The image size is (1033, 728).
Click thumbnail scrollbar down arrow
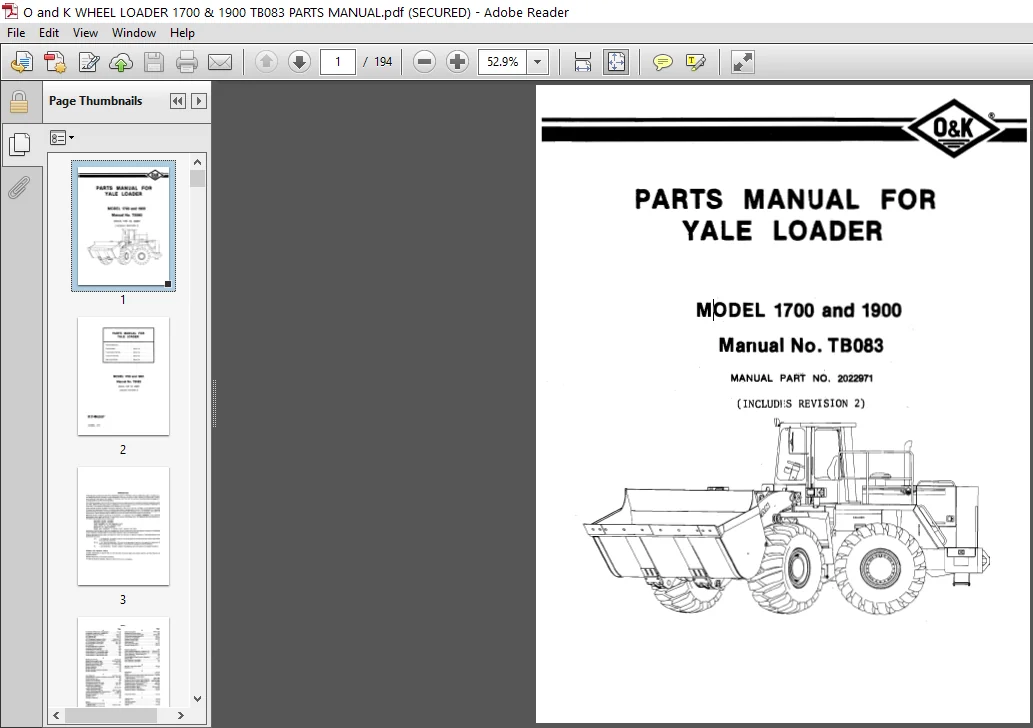[x=198, y=699]
